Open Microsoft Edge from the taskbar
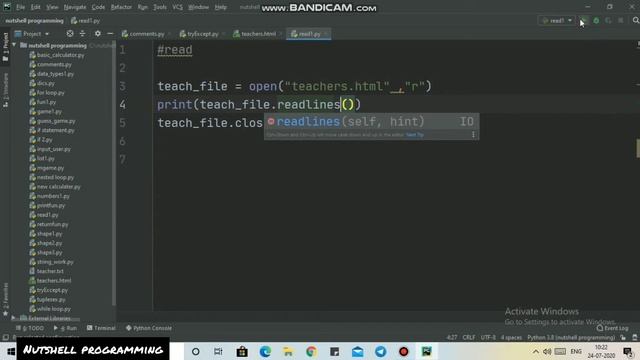The width and height of the screenshot is (640, 360). [x=265, y=351]
